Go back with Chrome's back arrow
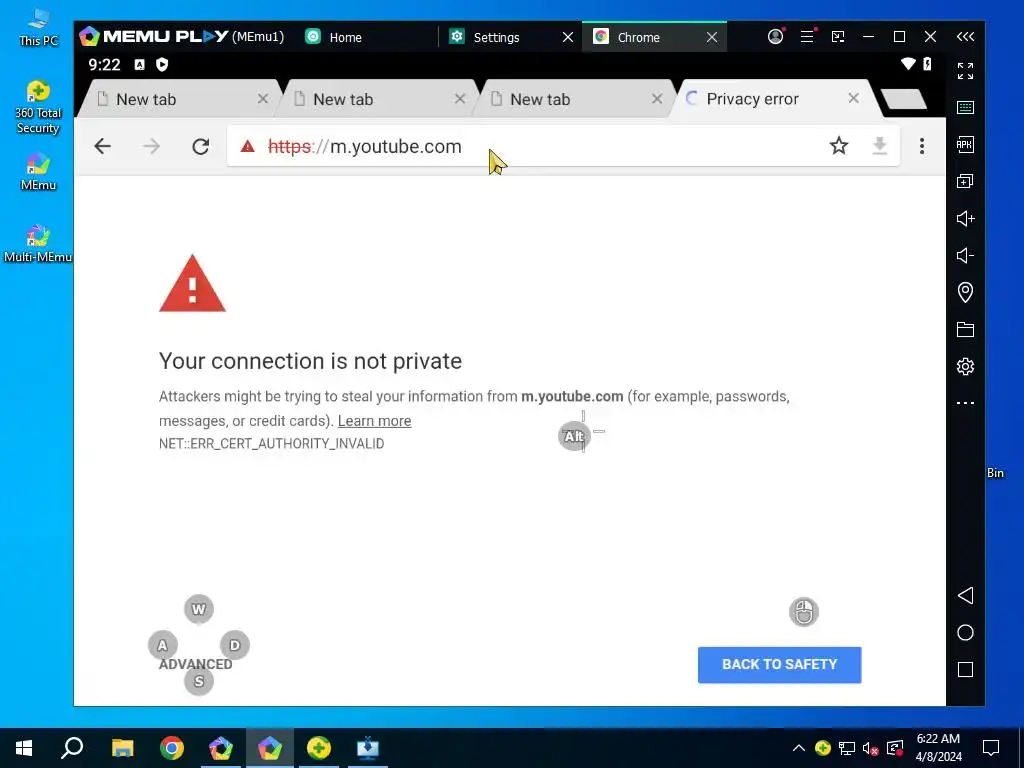 (x=103, y=146)
